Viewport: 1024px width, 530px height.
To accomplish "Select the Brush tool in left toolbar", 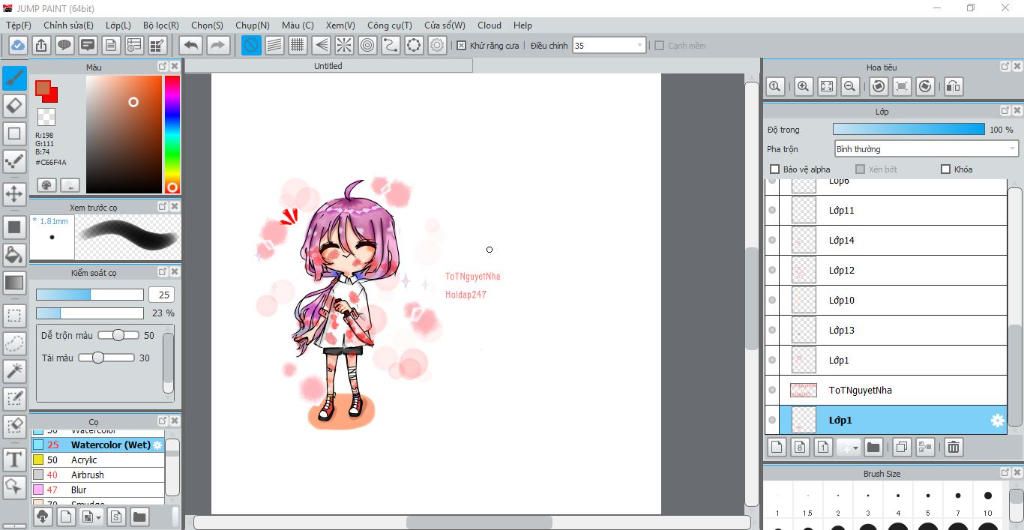I will tap(14, 78).
